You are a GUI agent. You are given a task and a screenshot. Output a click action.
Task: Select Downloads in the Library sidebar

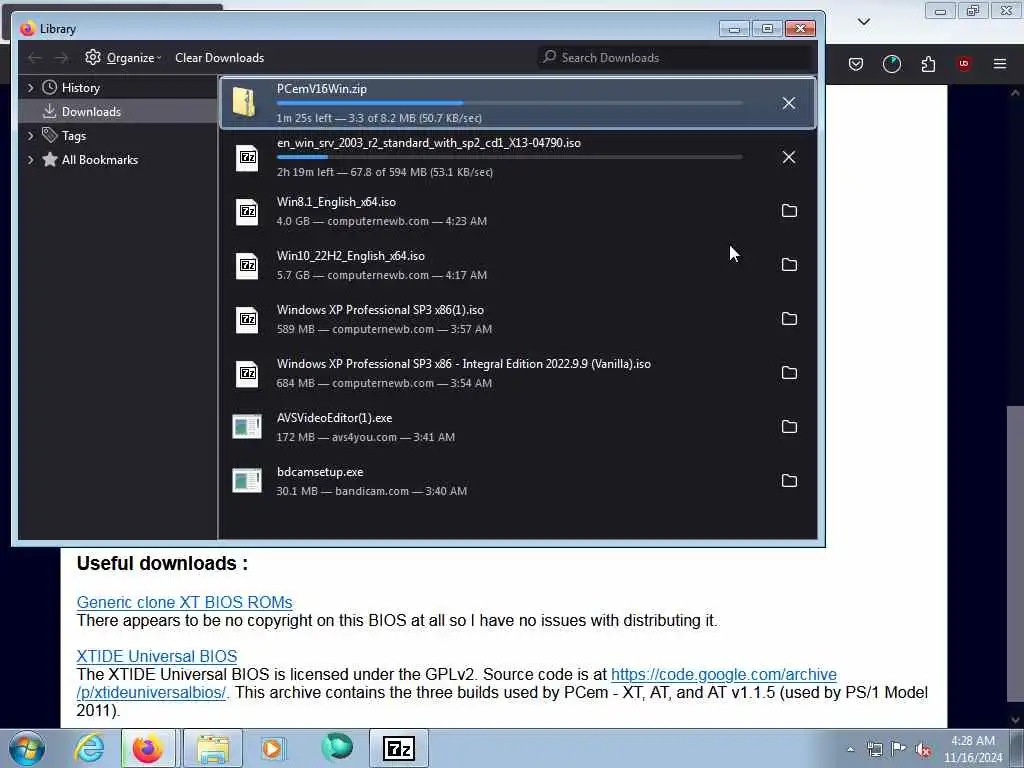(91, 112)
